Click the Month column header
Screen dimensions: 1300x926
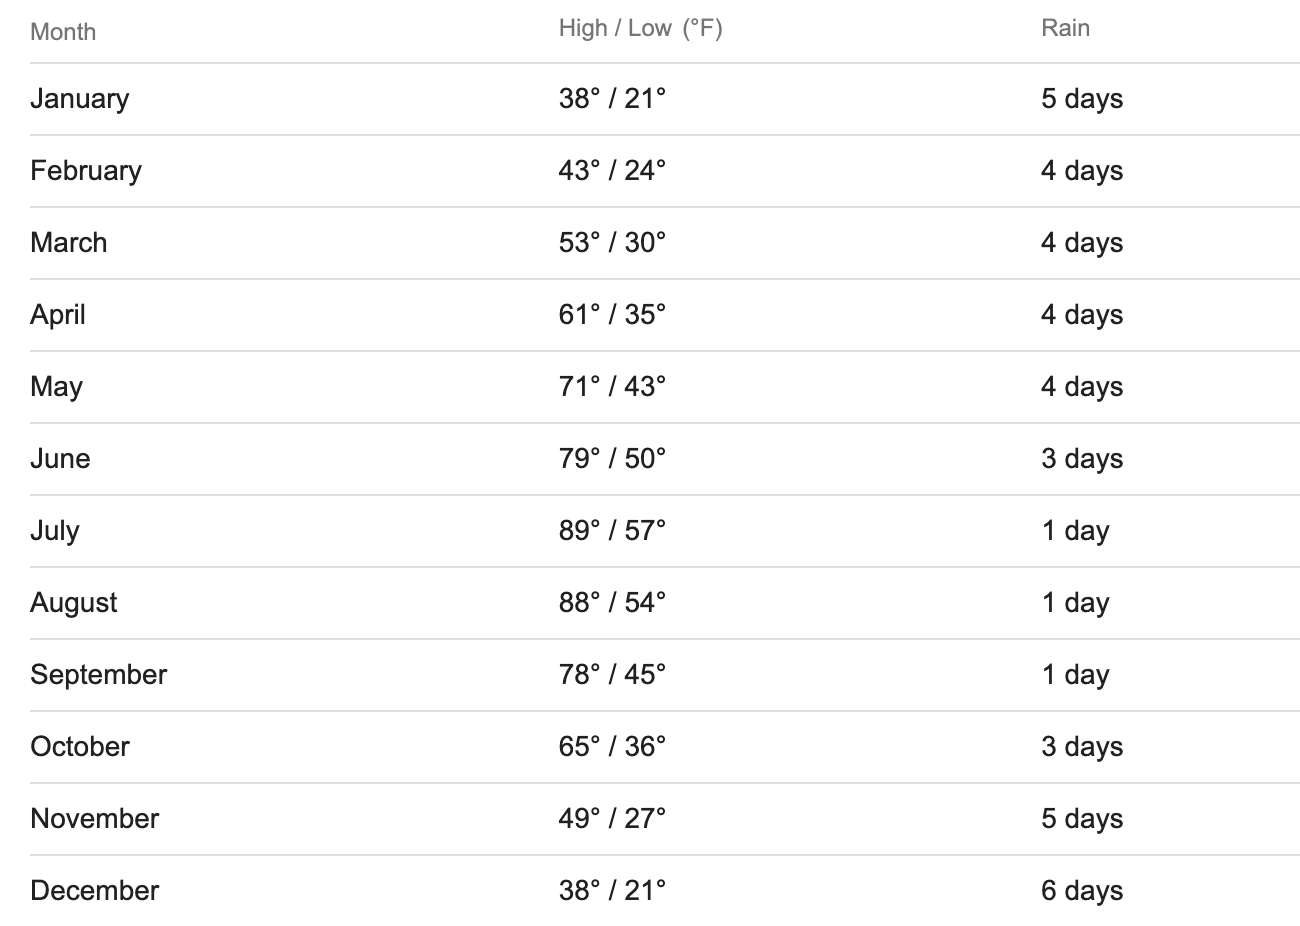tap(63, 31)
